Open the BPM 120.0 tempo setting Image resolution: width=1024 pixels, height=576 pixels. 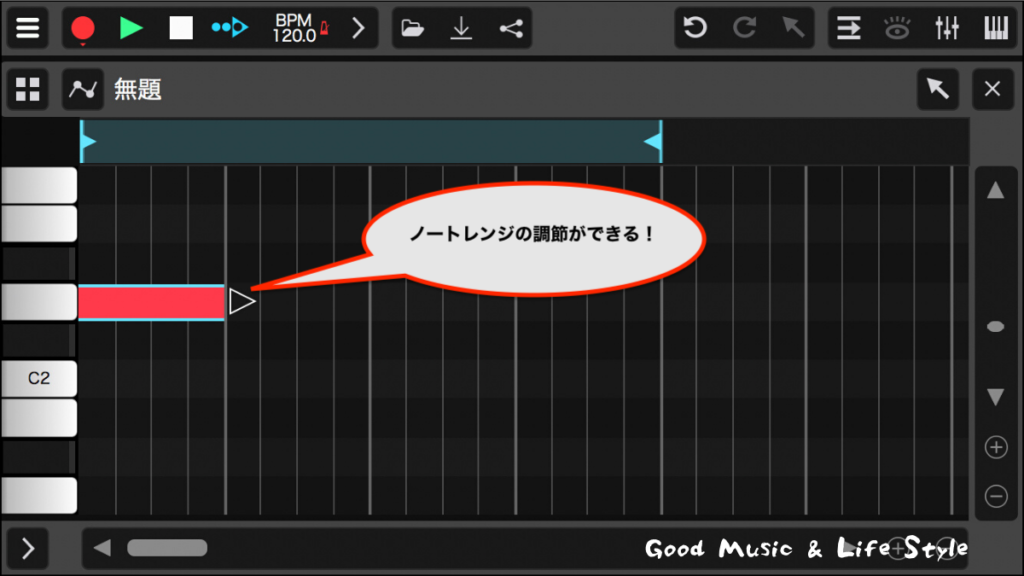294,29
